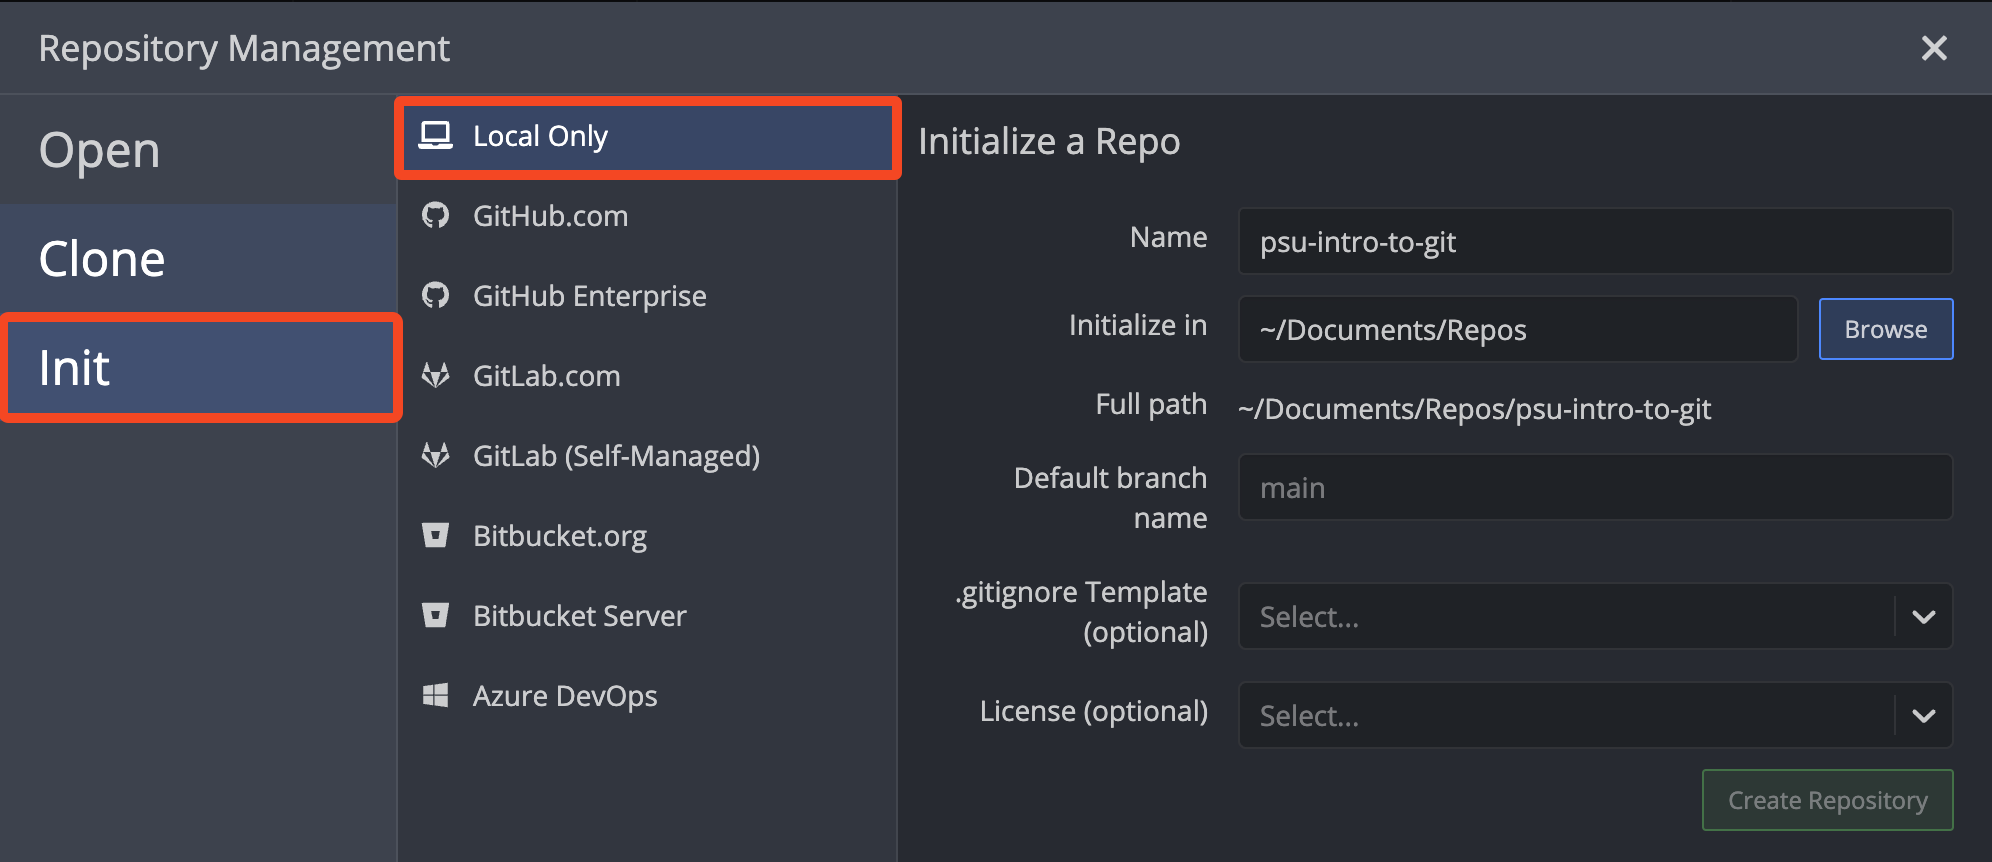Click the Bitbucket.org bucket icon
The width and height of the screenshot is (1992, 862).
(x=435, y=535)
